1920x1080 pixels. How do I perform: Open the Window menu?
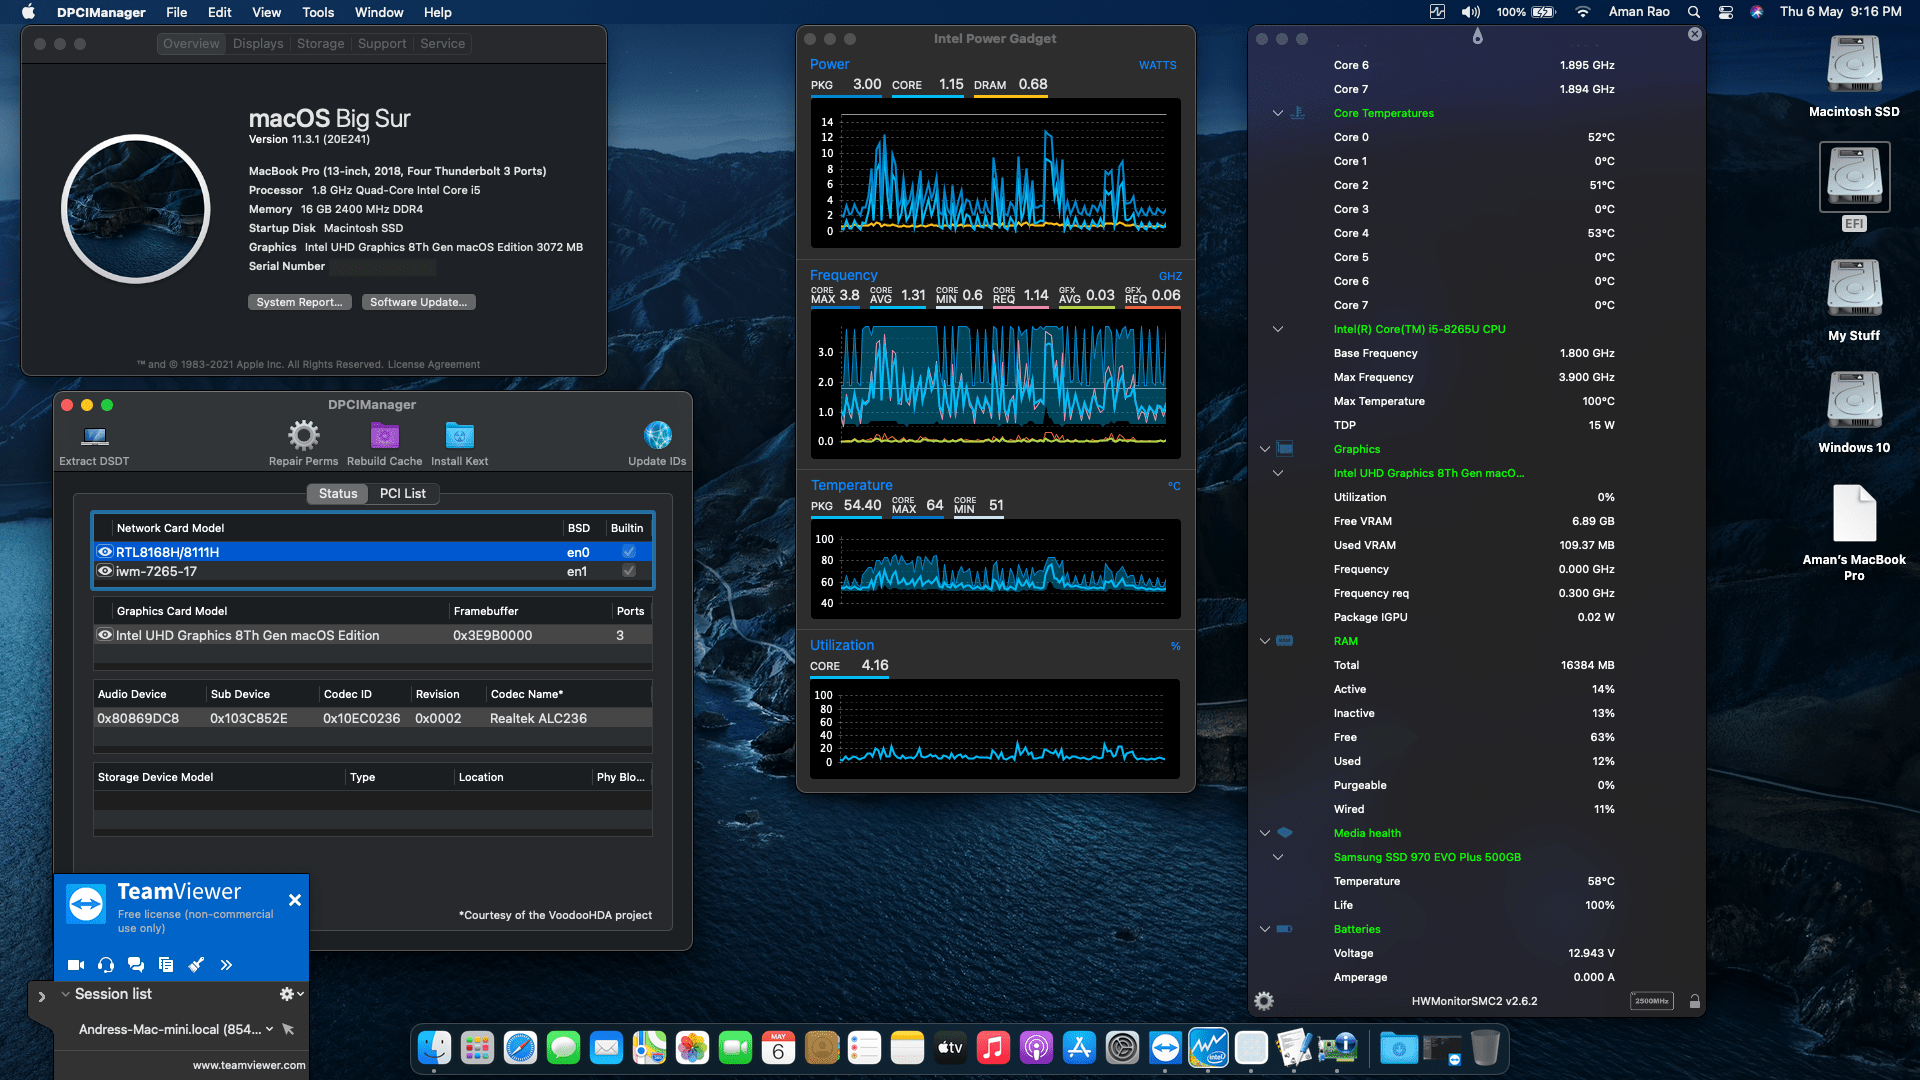coord(379,12)
